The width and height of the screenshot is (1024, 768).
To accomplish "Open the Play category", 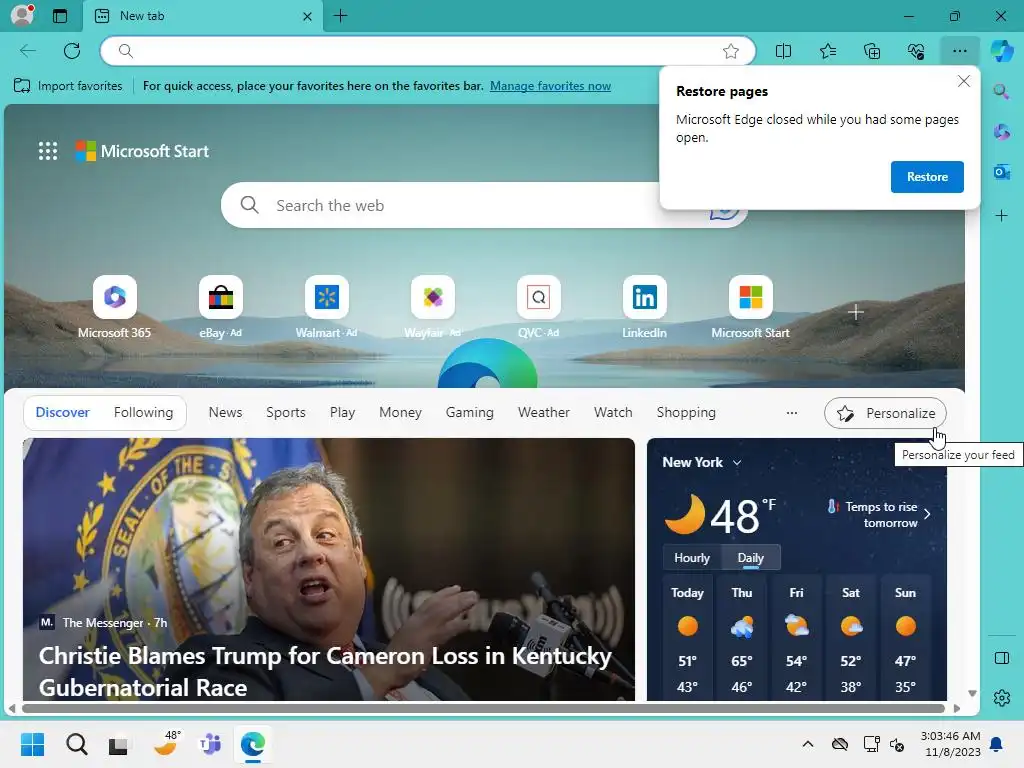I will point(342,412).
